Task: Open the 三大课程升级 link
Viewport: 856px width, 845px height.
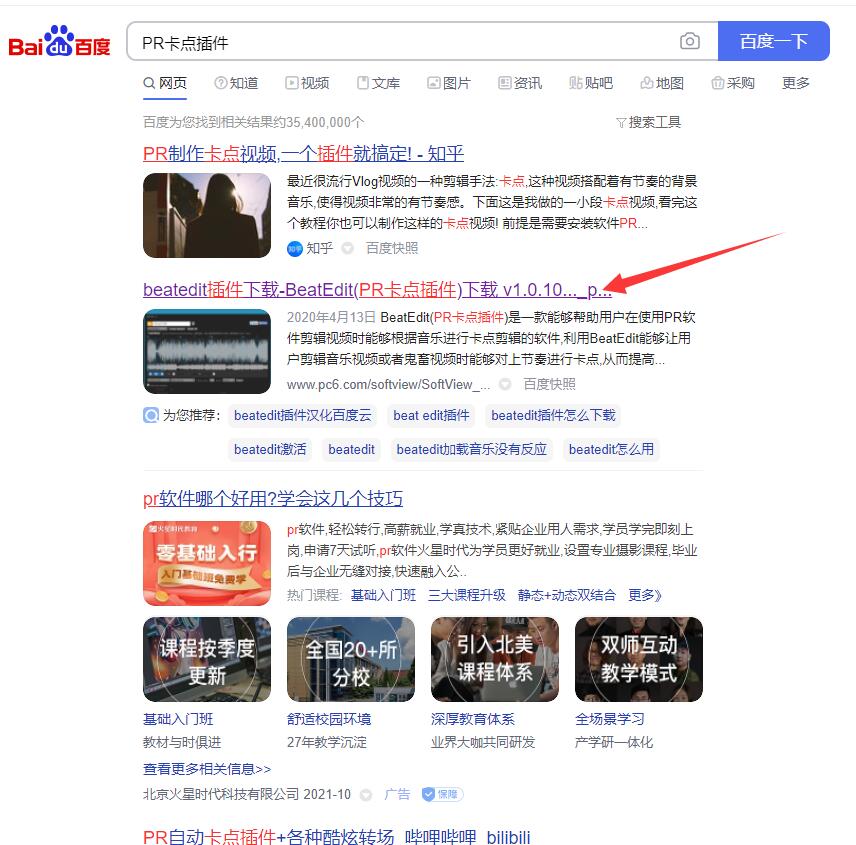Action: point(467,595)
